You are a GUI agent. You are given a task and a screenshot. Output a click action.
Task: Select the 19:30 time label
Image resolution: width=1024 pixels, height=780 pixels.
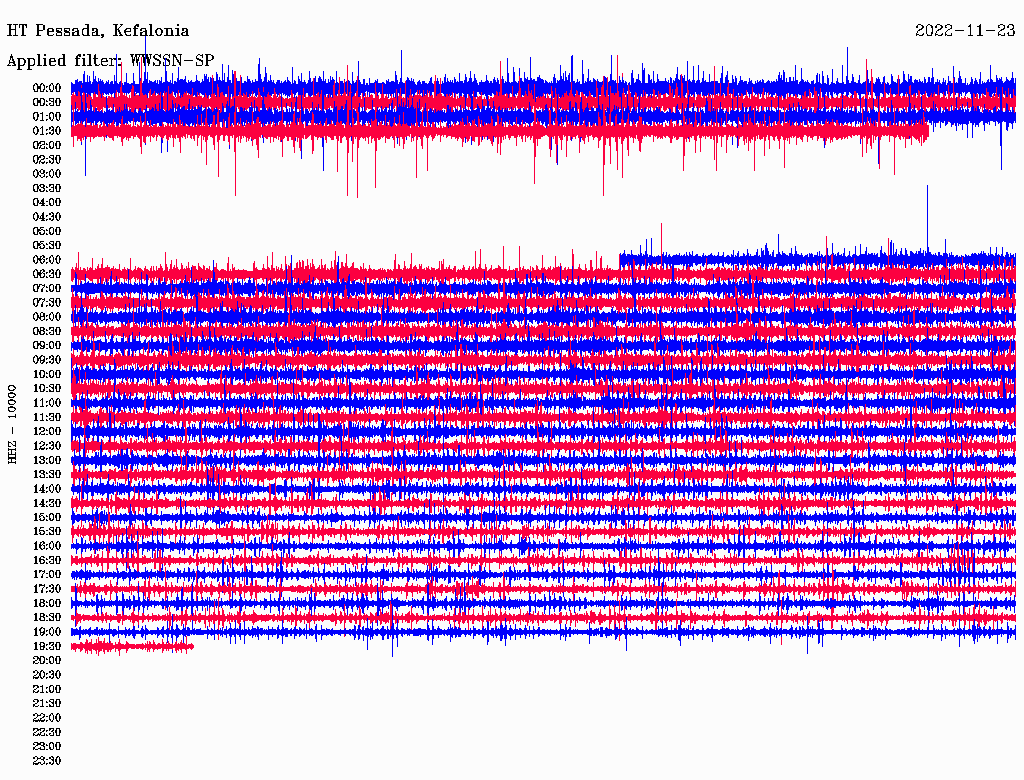(x=47, y=646)
